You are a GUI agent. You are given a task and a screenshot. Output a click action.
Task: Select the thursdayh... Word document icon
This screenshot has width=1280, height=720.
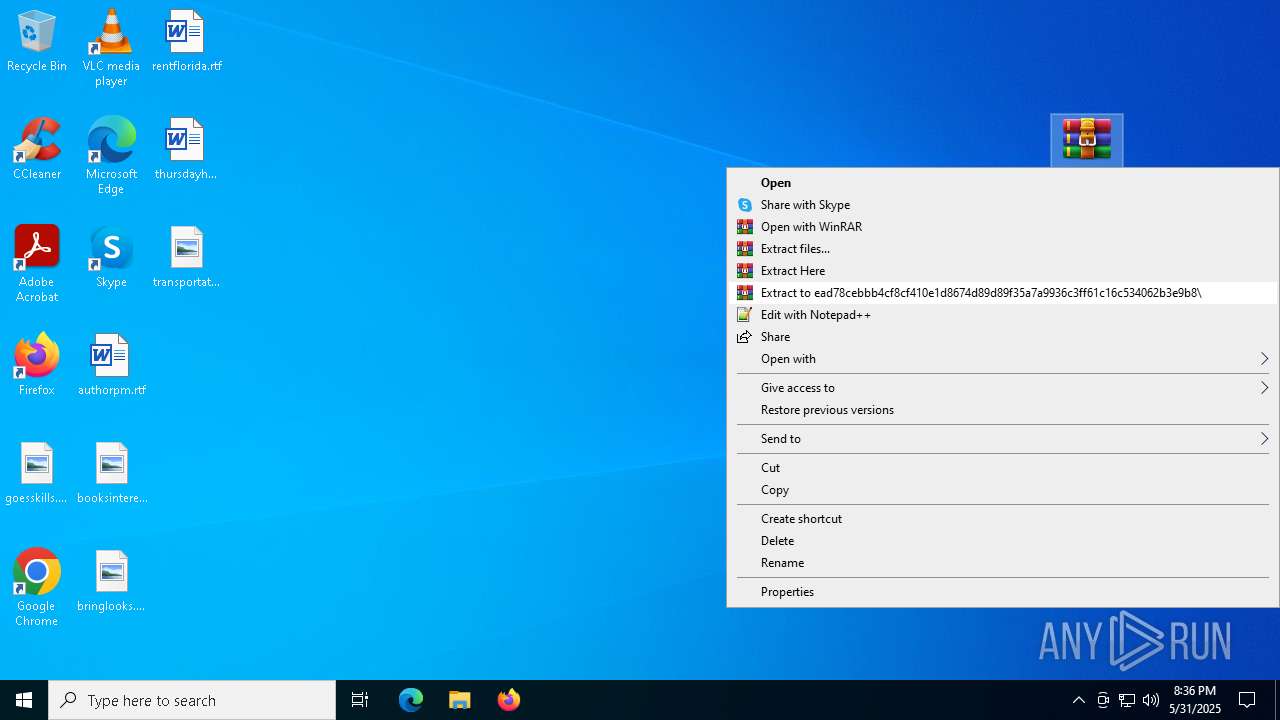[186, 150]
